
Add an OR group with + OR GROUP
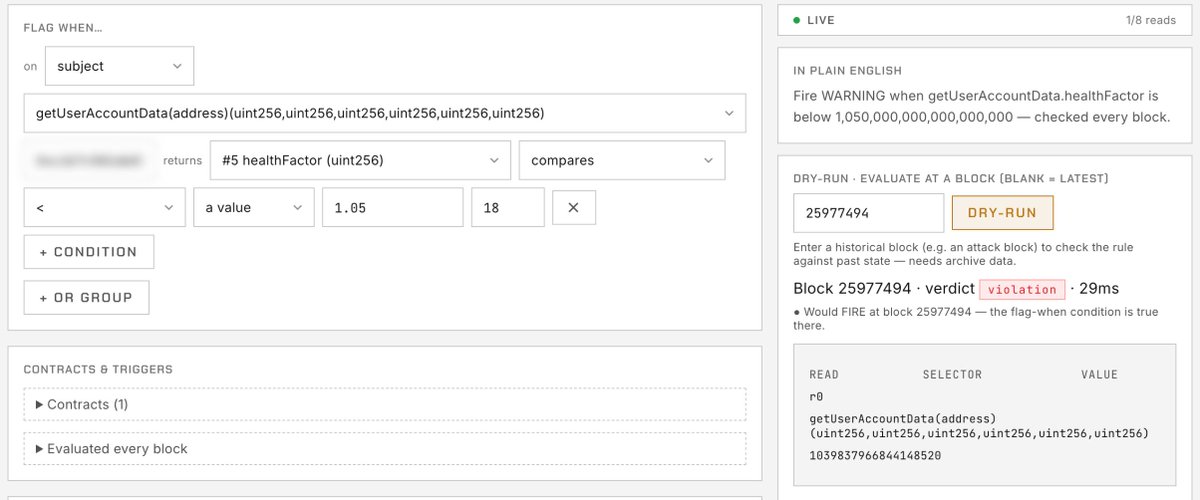(x=86, y=298)
